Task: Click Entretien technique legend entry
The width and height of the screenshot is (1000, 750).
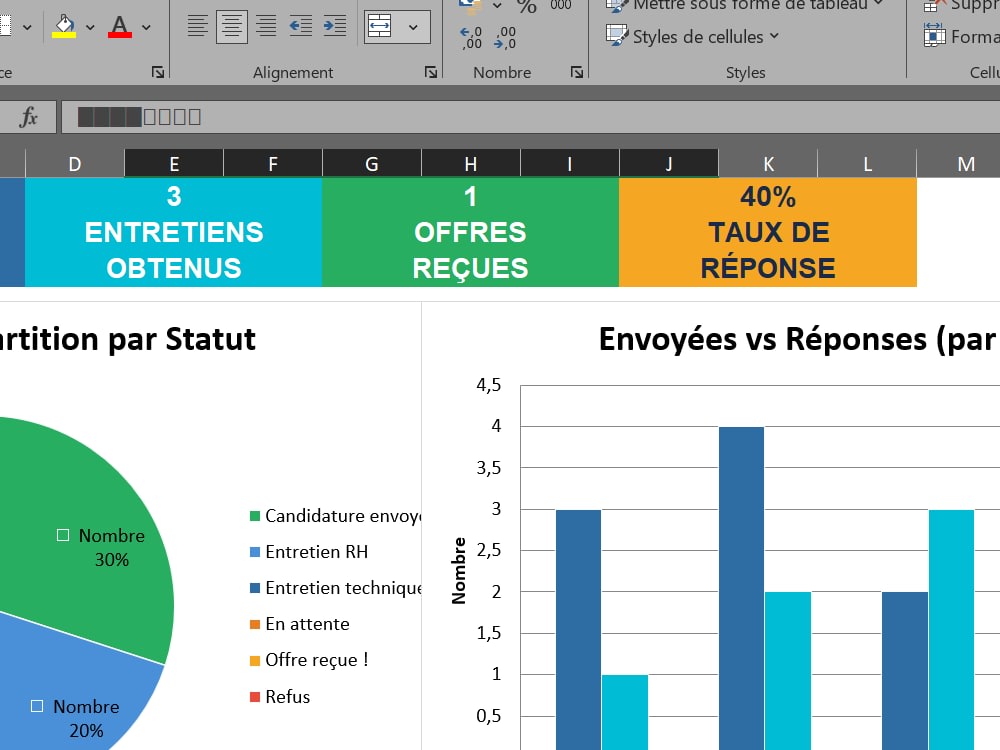Action: click(336, 588)
